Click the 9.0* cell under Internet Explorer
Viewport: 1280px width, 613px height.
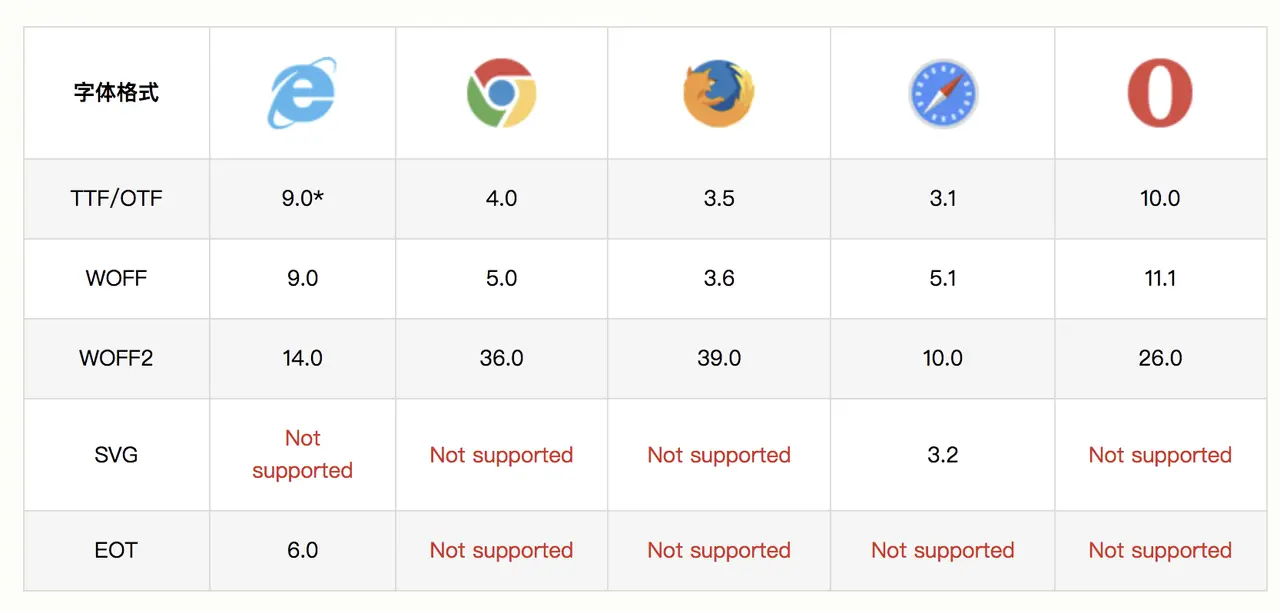coord(302,198)
